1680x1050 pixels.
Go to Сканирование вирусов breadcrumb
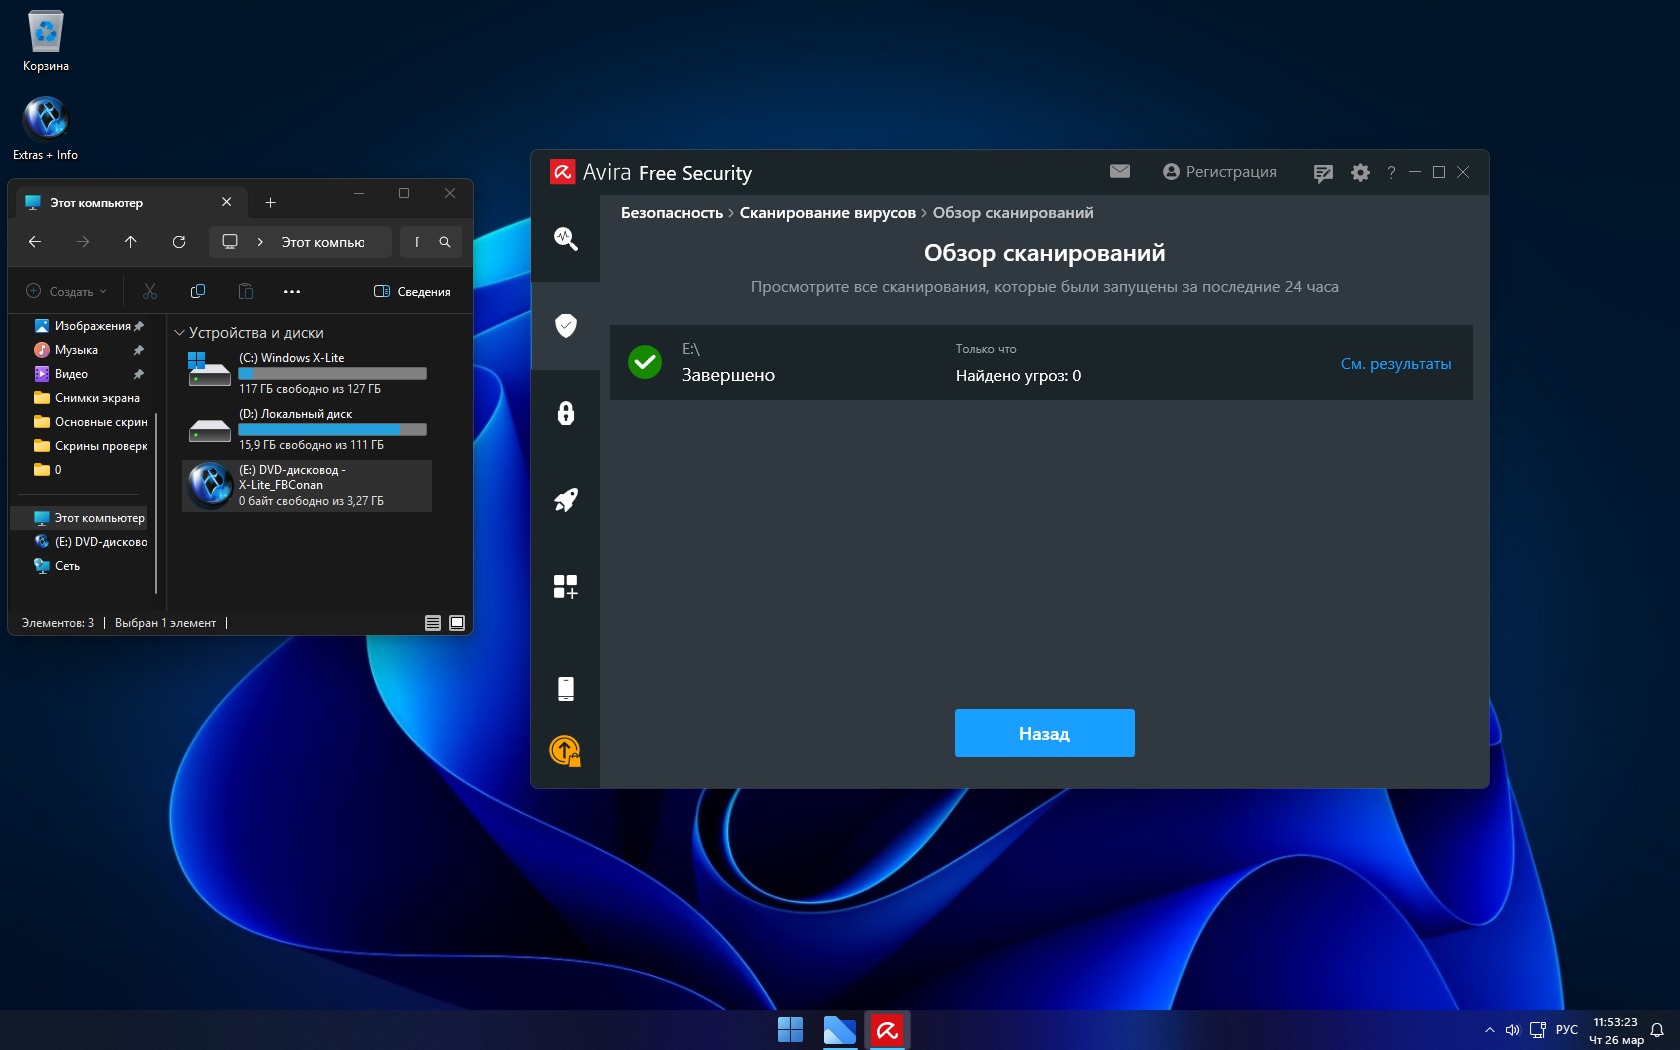tap(827, 213)
